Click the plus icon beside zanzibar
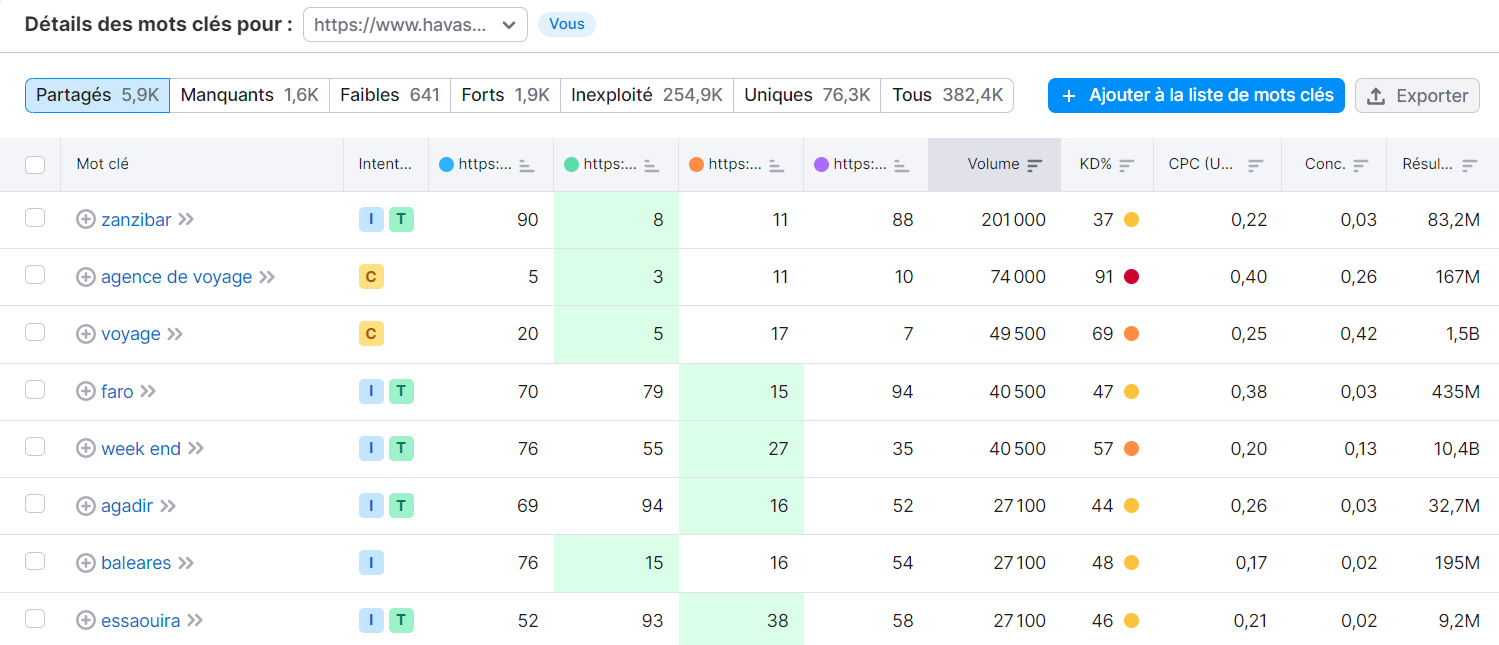Viewport: 1499px width, 645px height. pyautogui.click(x=86, y=219)
